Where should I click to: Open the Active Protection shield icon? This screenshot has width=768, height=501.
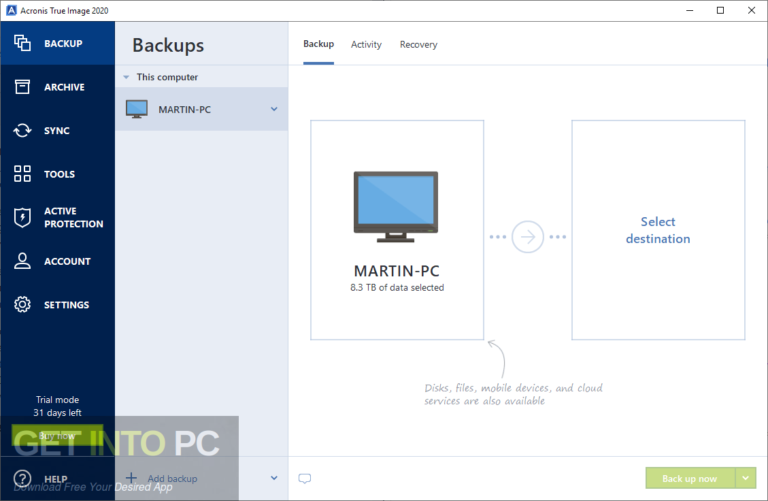point(22,217)
